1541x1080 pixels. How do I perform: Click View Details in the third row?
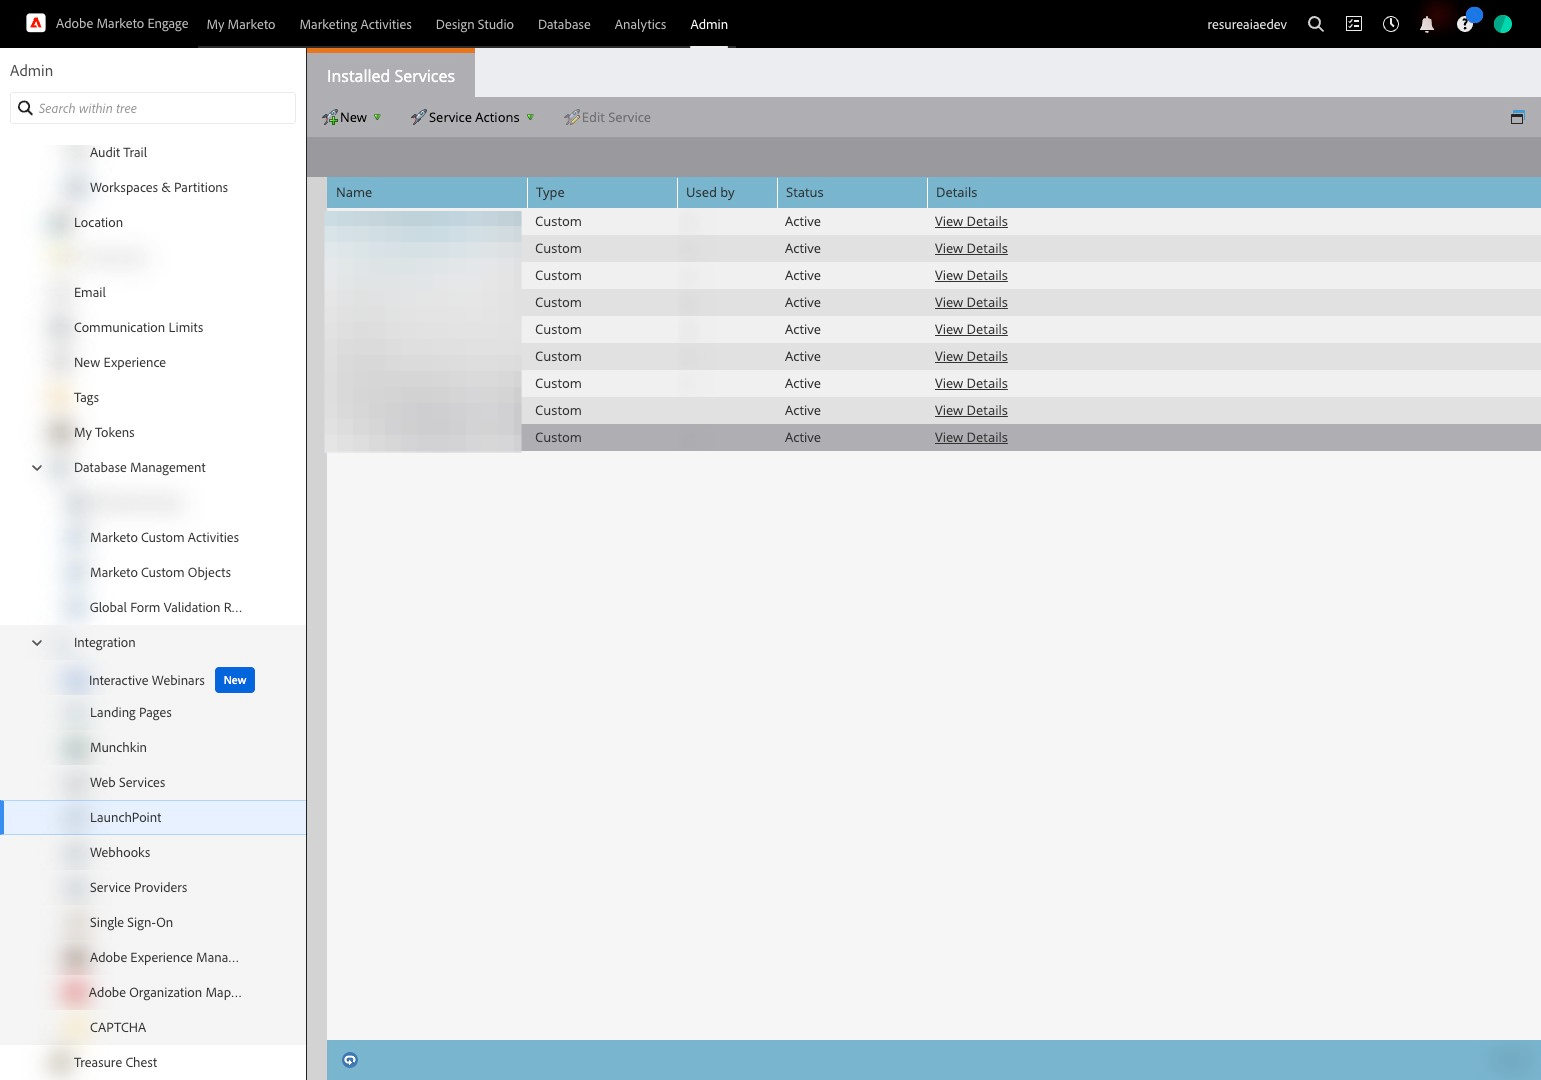[x=971, y=275]
